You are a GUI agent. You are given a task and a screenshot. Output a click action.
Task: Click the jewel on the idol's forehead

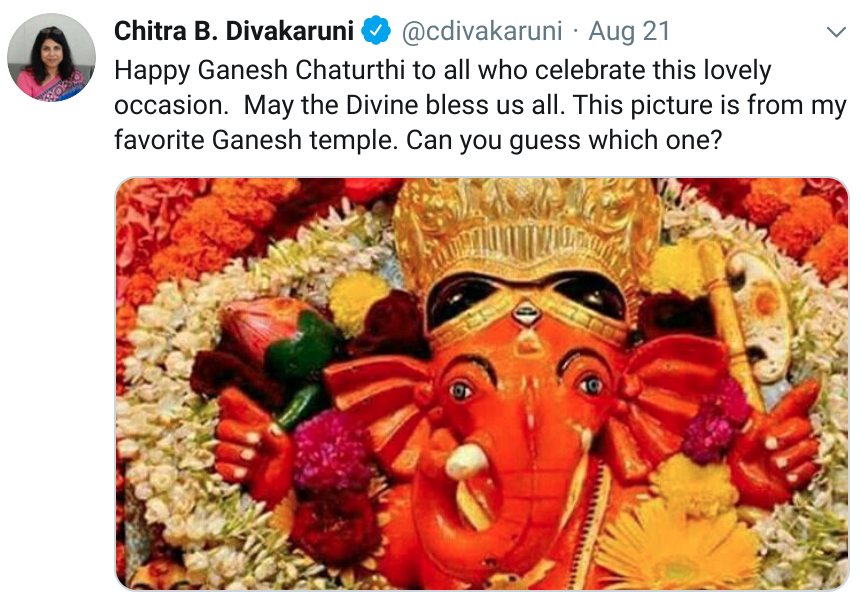(x=525, y=314)
